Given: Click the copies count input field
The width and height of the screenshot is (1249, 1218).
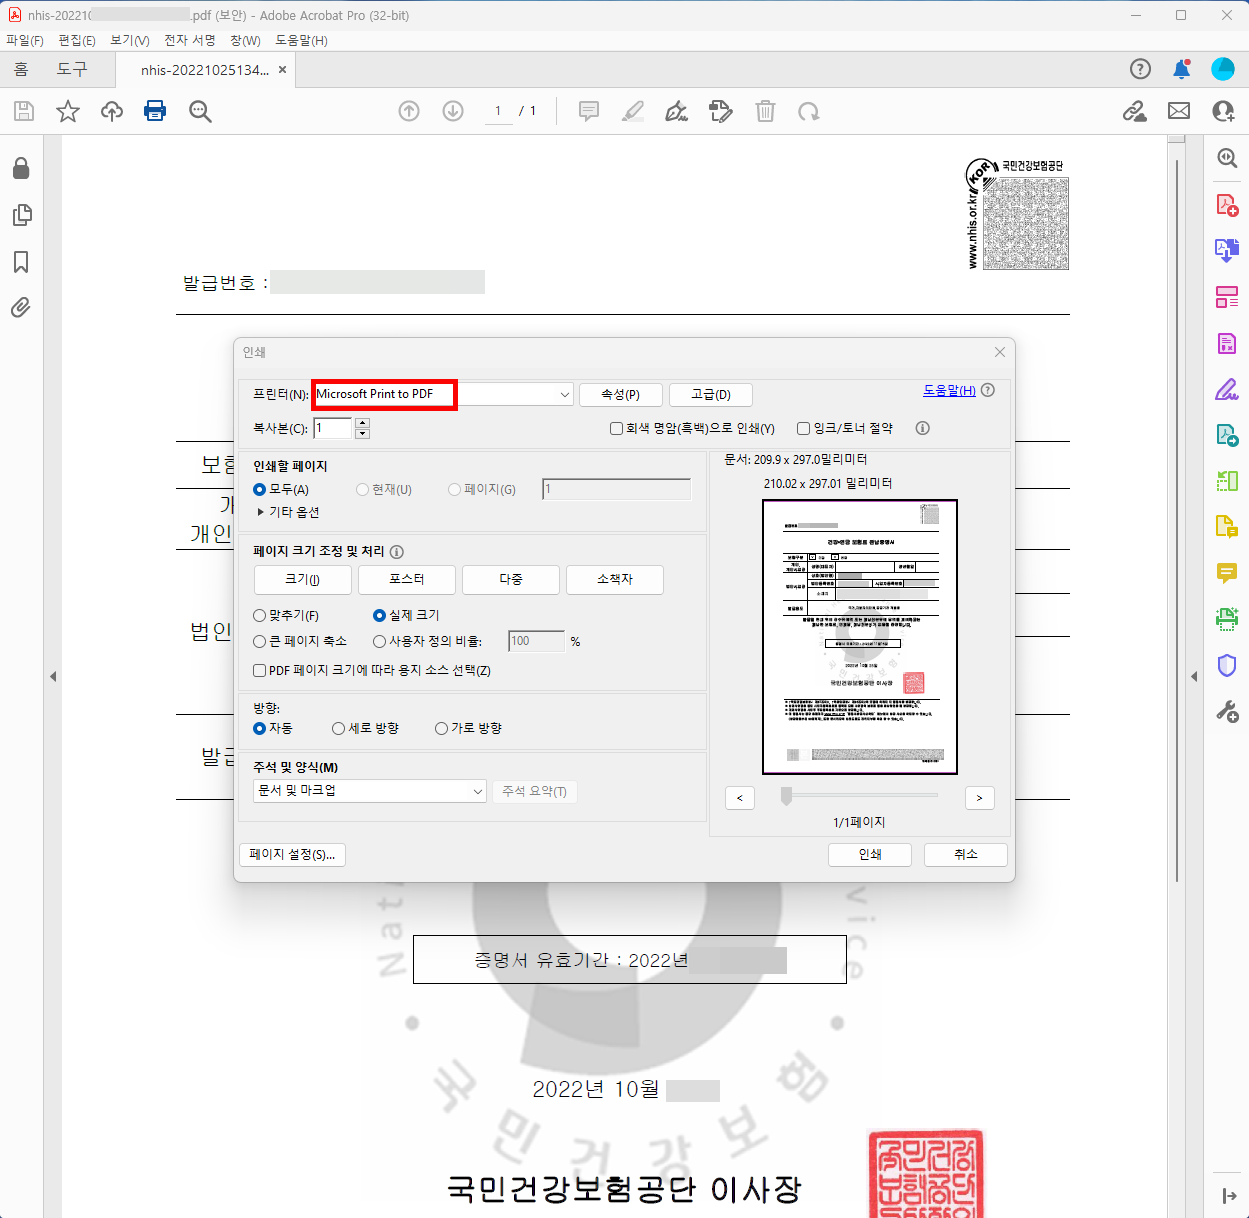Looking at the screenshot, I should click(x=333, y=429).
